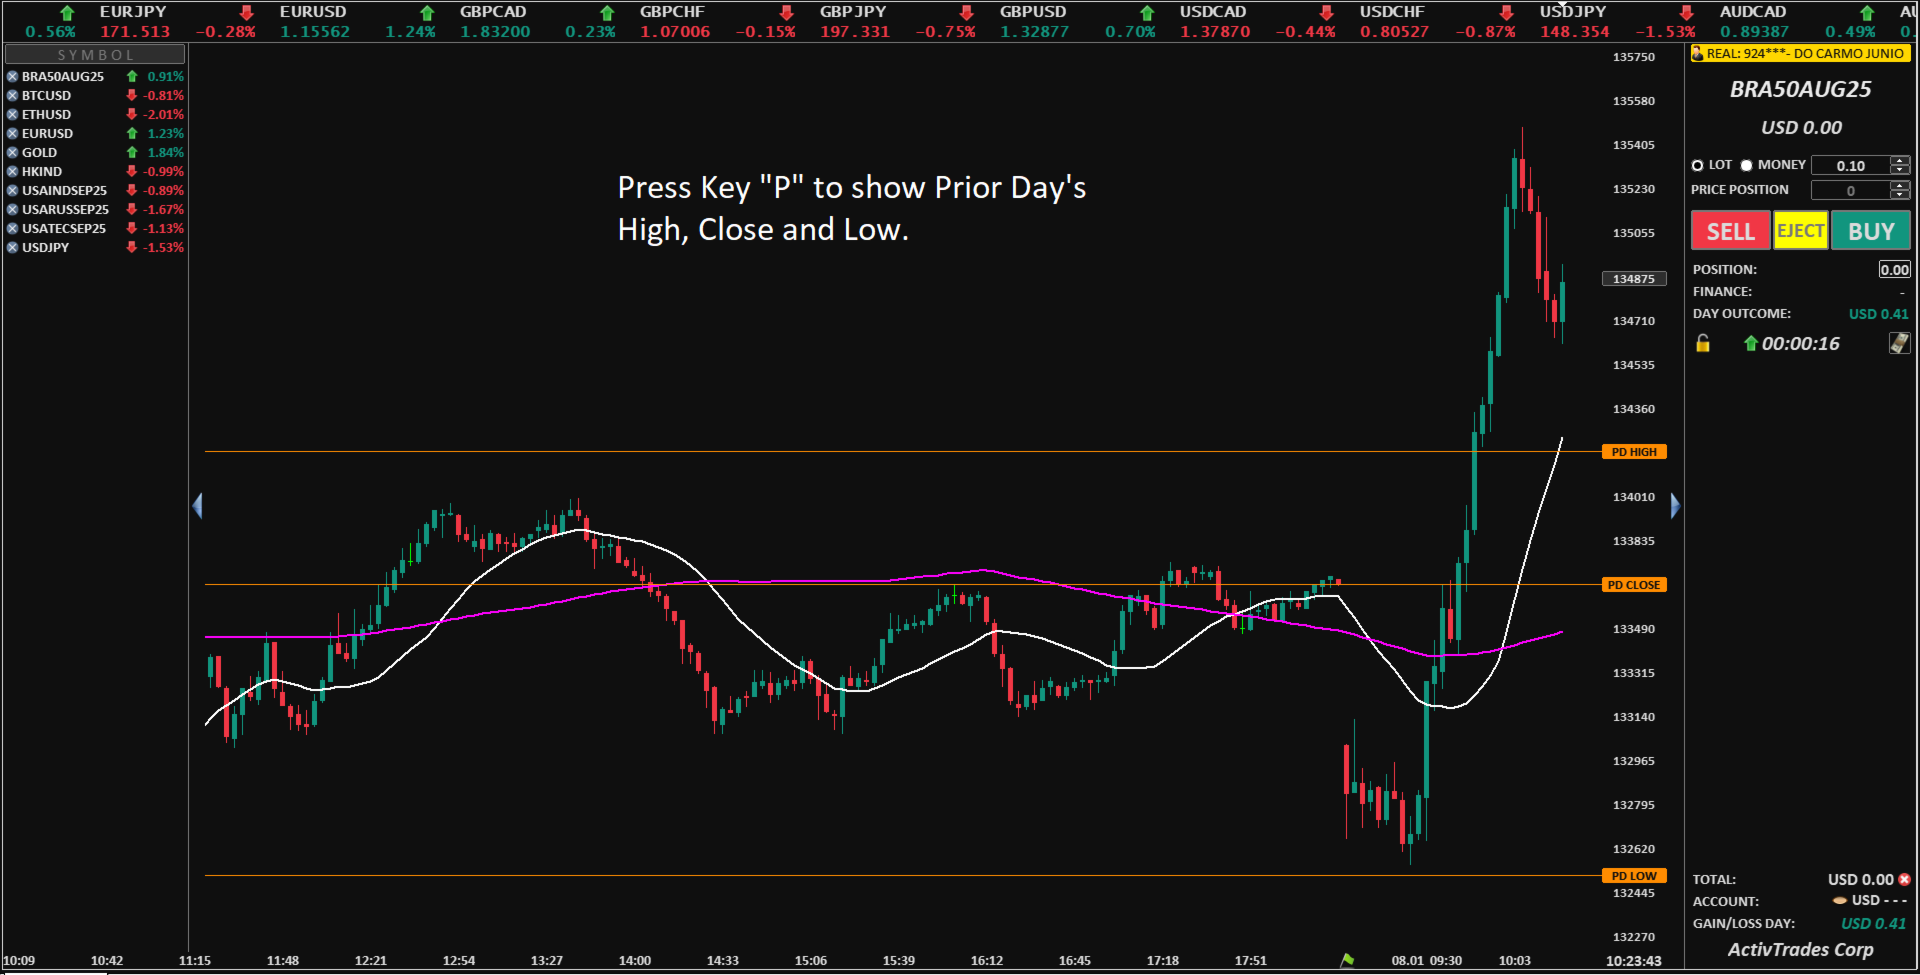Remove EURUSD using its X icon

tap(12, 134)
